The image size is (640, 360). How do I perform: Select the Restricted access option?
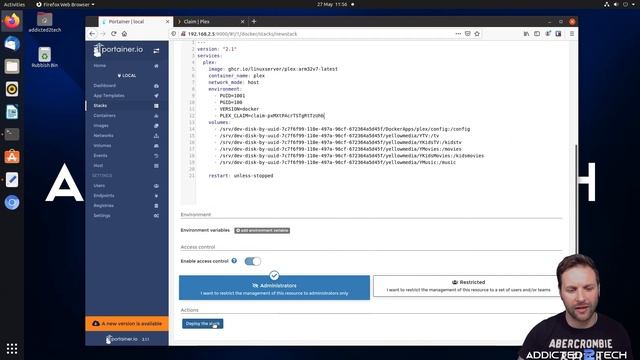point(468,286)
